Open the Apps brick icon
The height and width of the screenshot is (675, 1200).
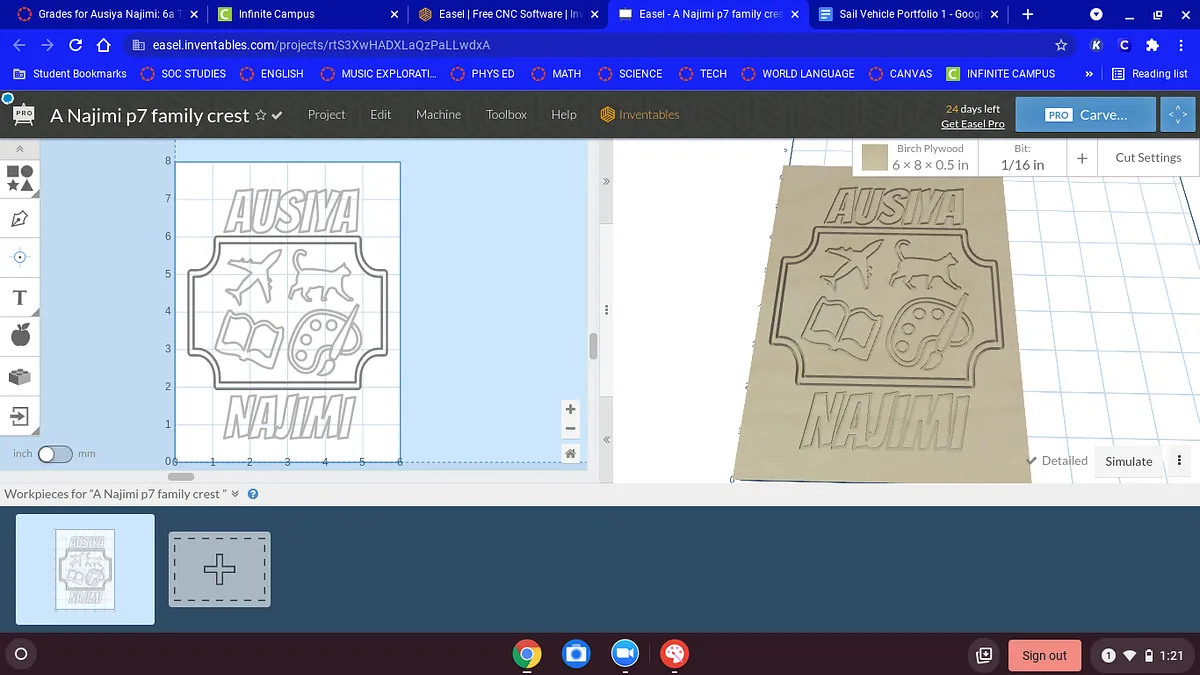click(x=20, y=376)
